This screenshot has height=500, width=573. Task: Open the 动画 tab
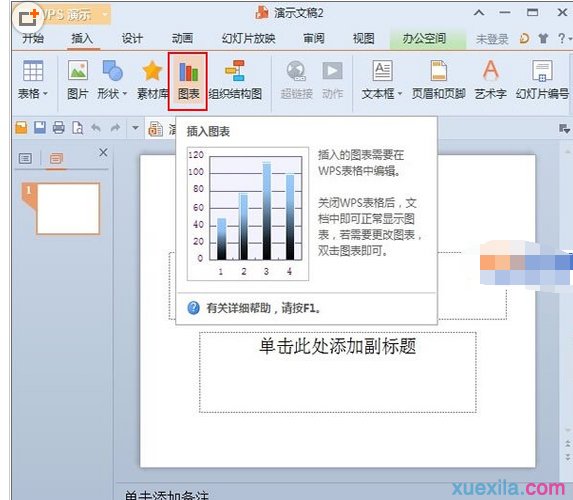[182, 38]
